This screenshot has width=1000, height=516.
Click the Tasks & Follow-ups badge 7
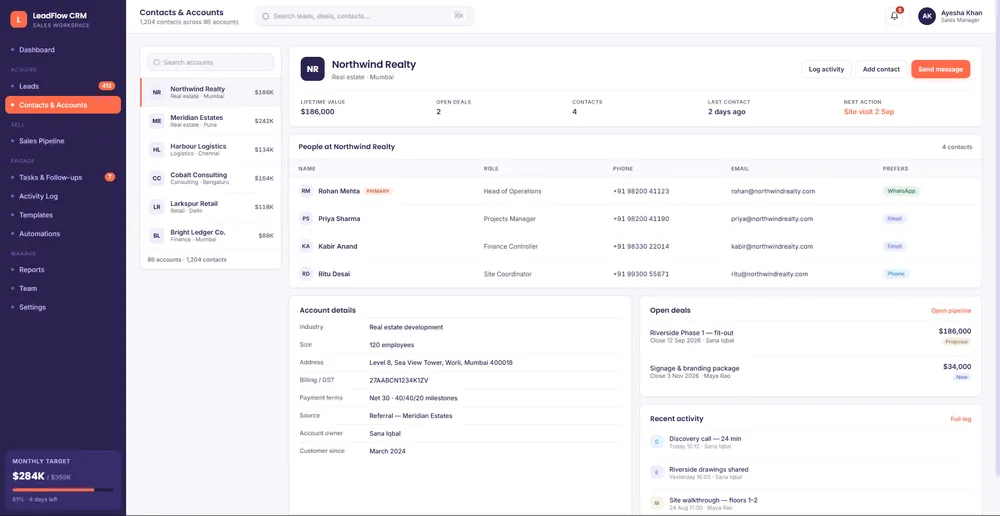tap(110, 177)
